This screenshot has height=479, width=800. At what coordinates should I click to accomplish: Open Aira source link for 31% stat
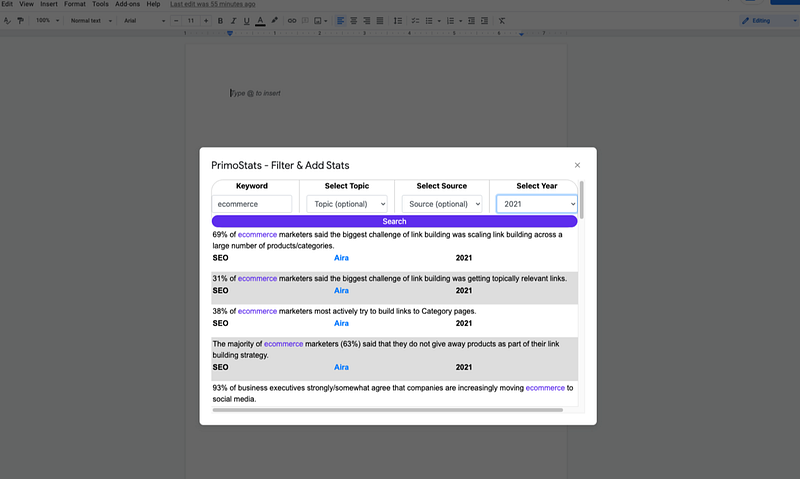(341, 291)
